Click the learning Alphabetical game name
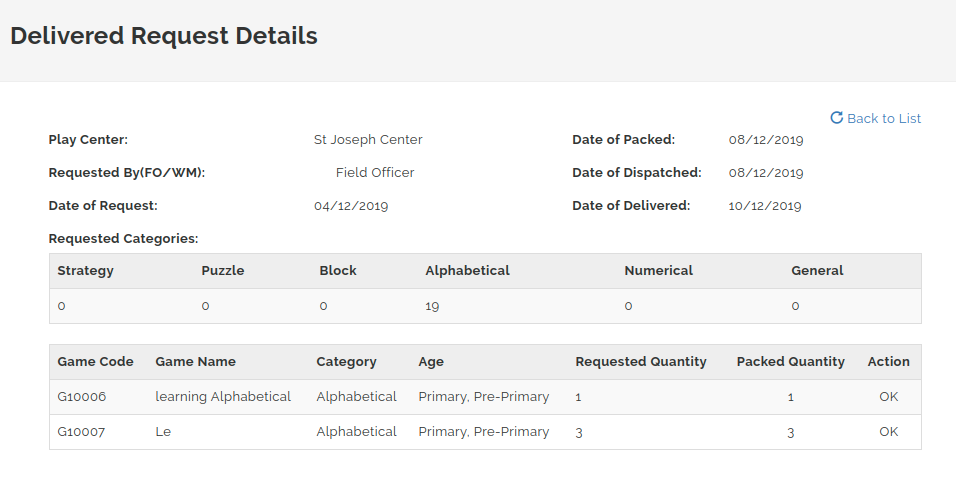 click(223, 397)
